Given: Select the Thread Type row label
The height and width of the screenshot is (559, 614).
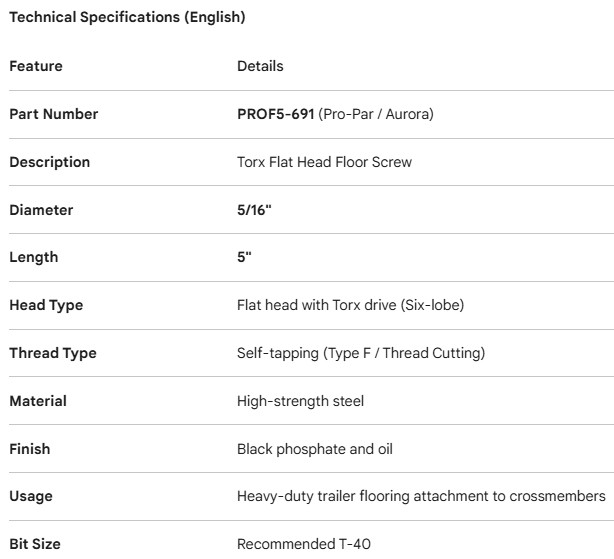Looking at the screenshot, I should click(x=53, y=353).
